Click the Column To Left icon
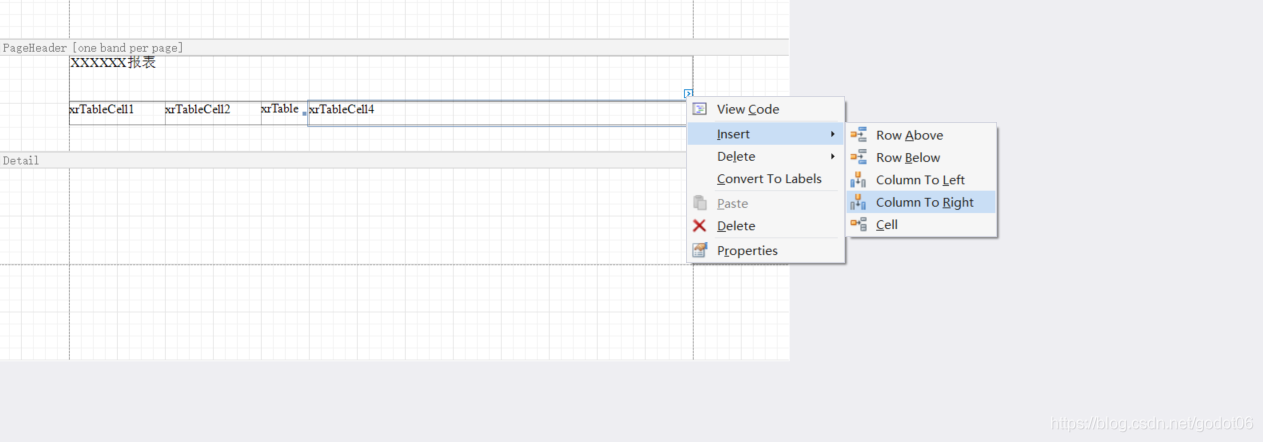1263x442 pixels. point(858,180)
